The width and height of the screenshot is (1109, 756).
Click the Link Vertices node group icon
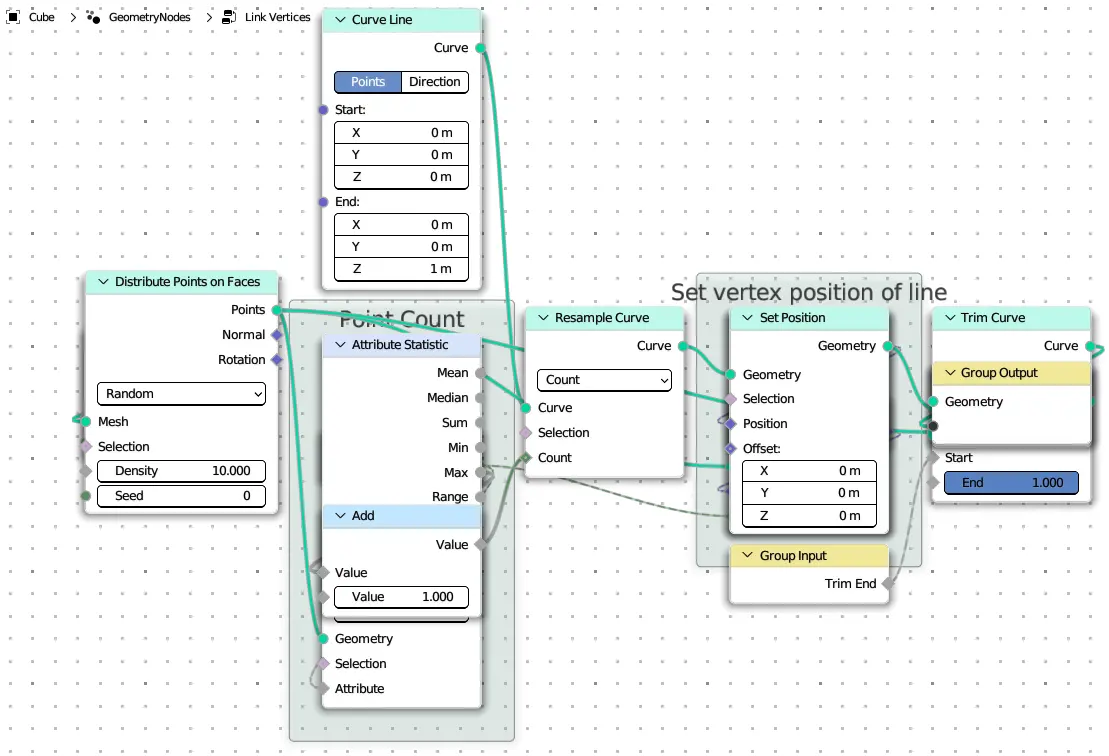[x=228, y=17]
